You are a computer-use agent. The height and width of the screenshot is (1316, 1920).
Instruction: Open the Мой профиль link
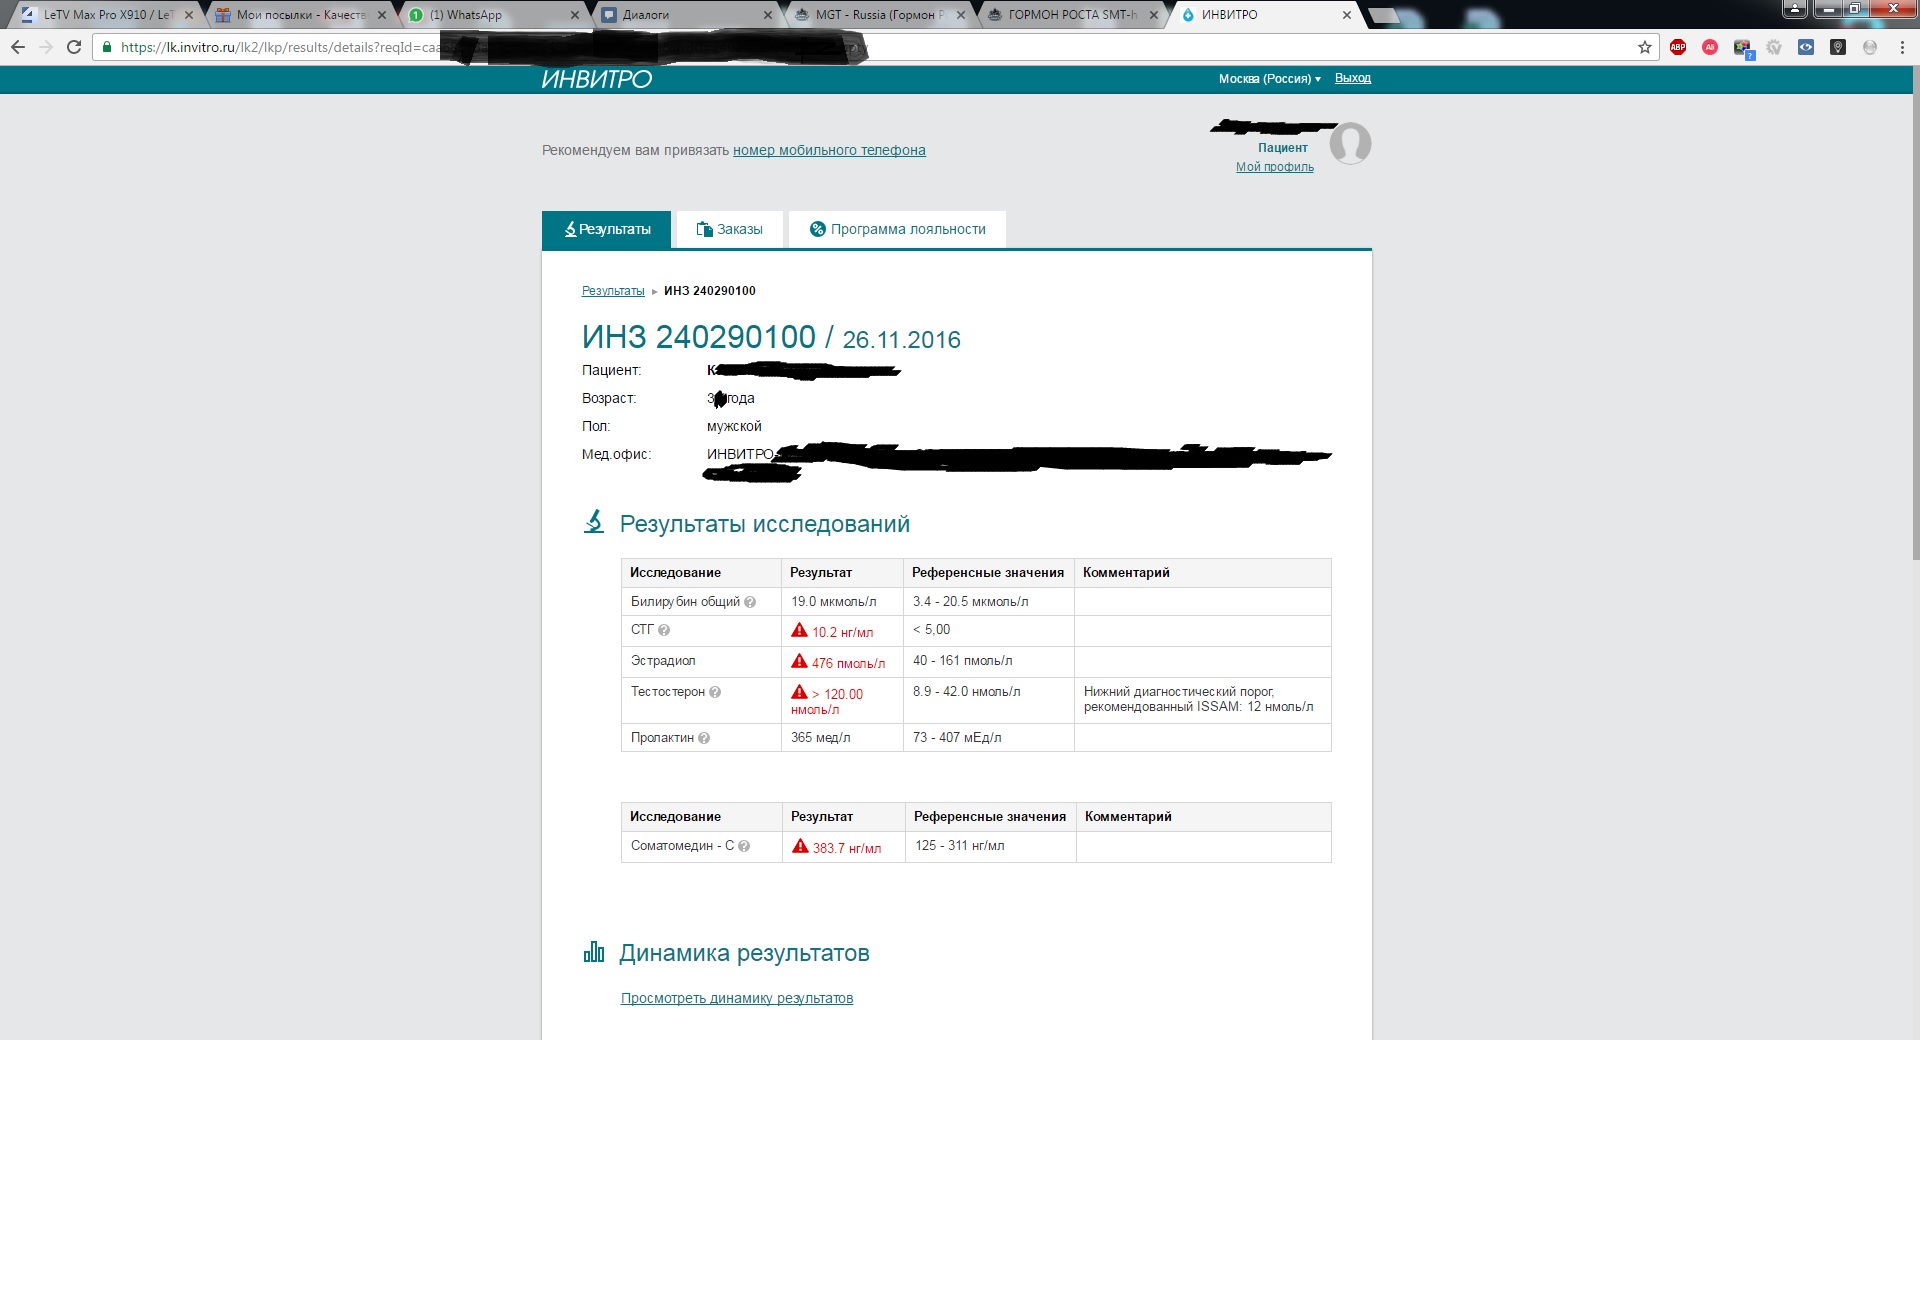[1274, 167]
